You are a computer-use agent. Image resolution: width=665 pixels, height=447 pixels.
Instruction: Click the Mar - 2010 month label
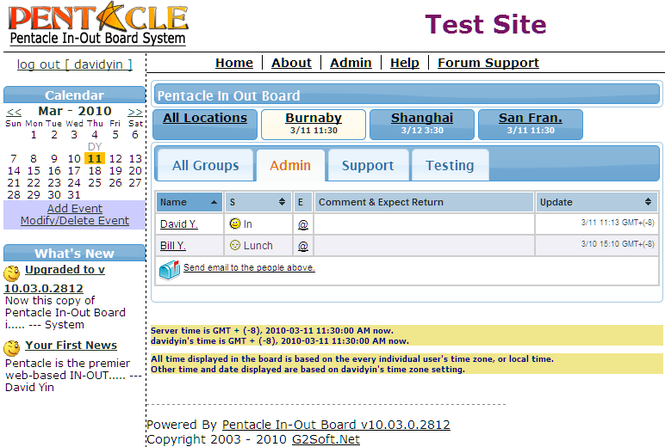pyautogui.click(x=75, y=111)
